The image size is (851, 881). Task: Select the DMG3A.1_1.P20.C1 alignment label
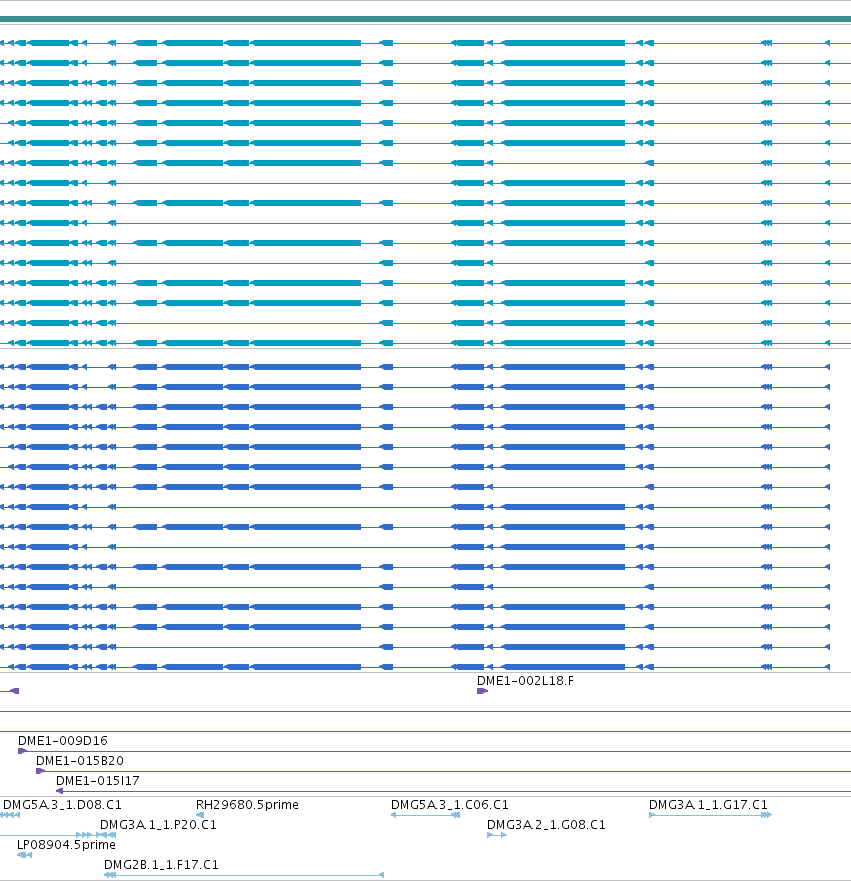pyautogui.click(x=158, y=825)
